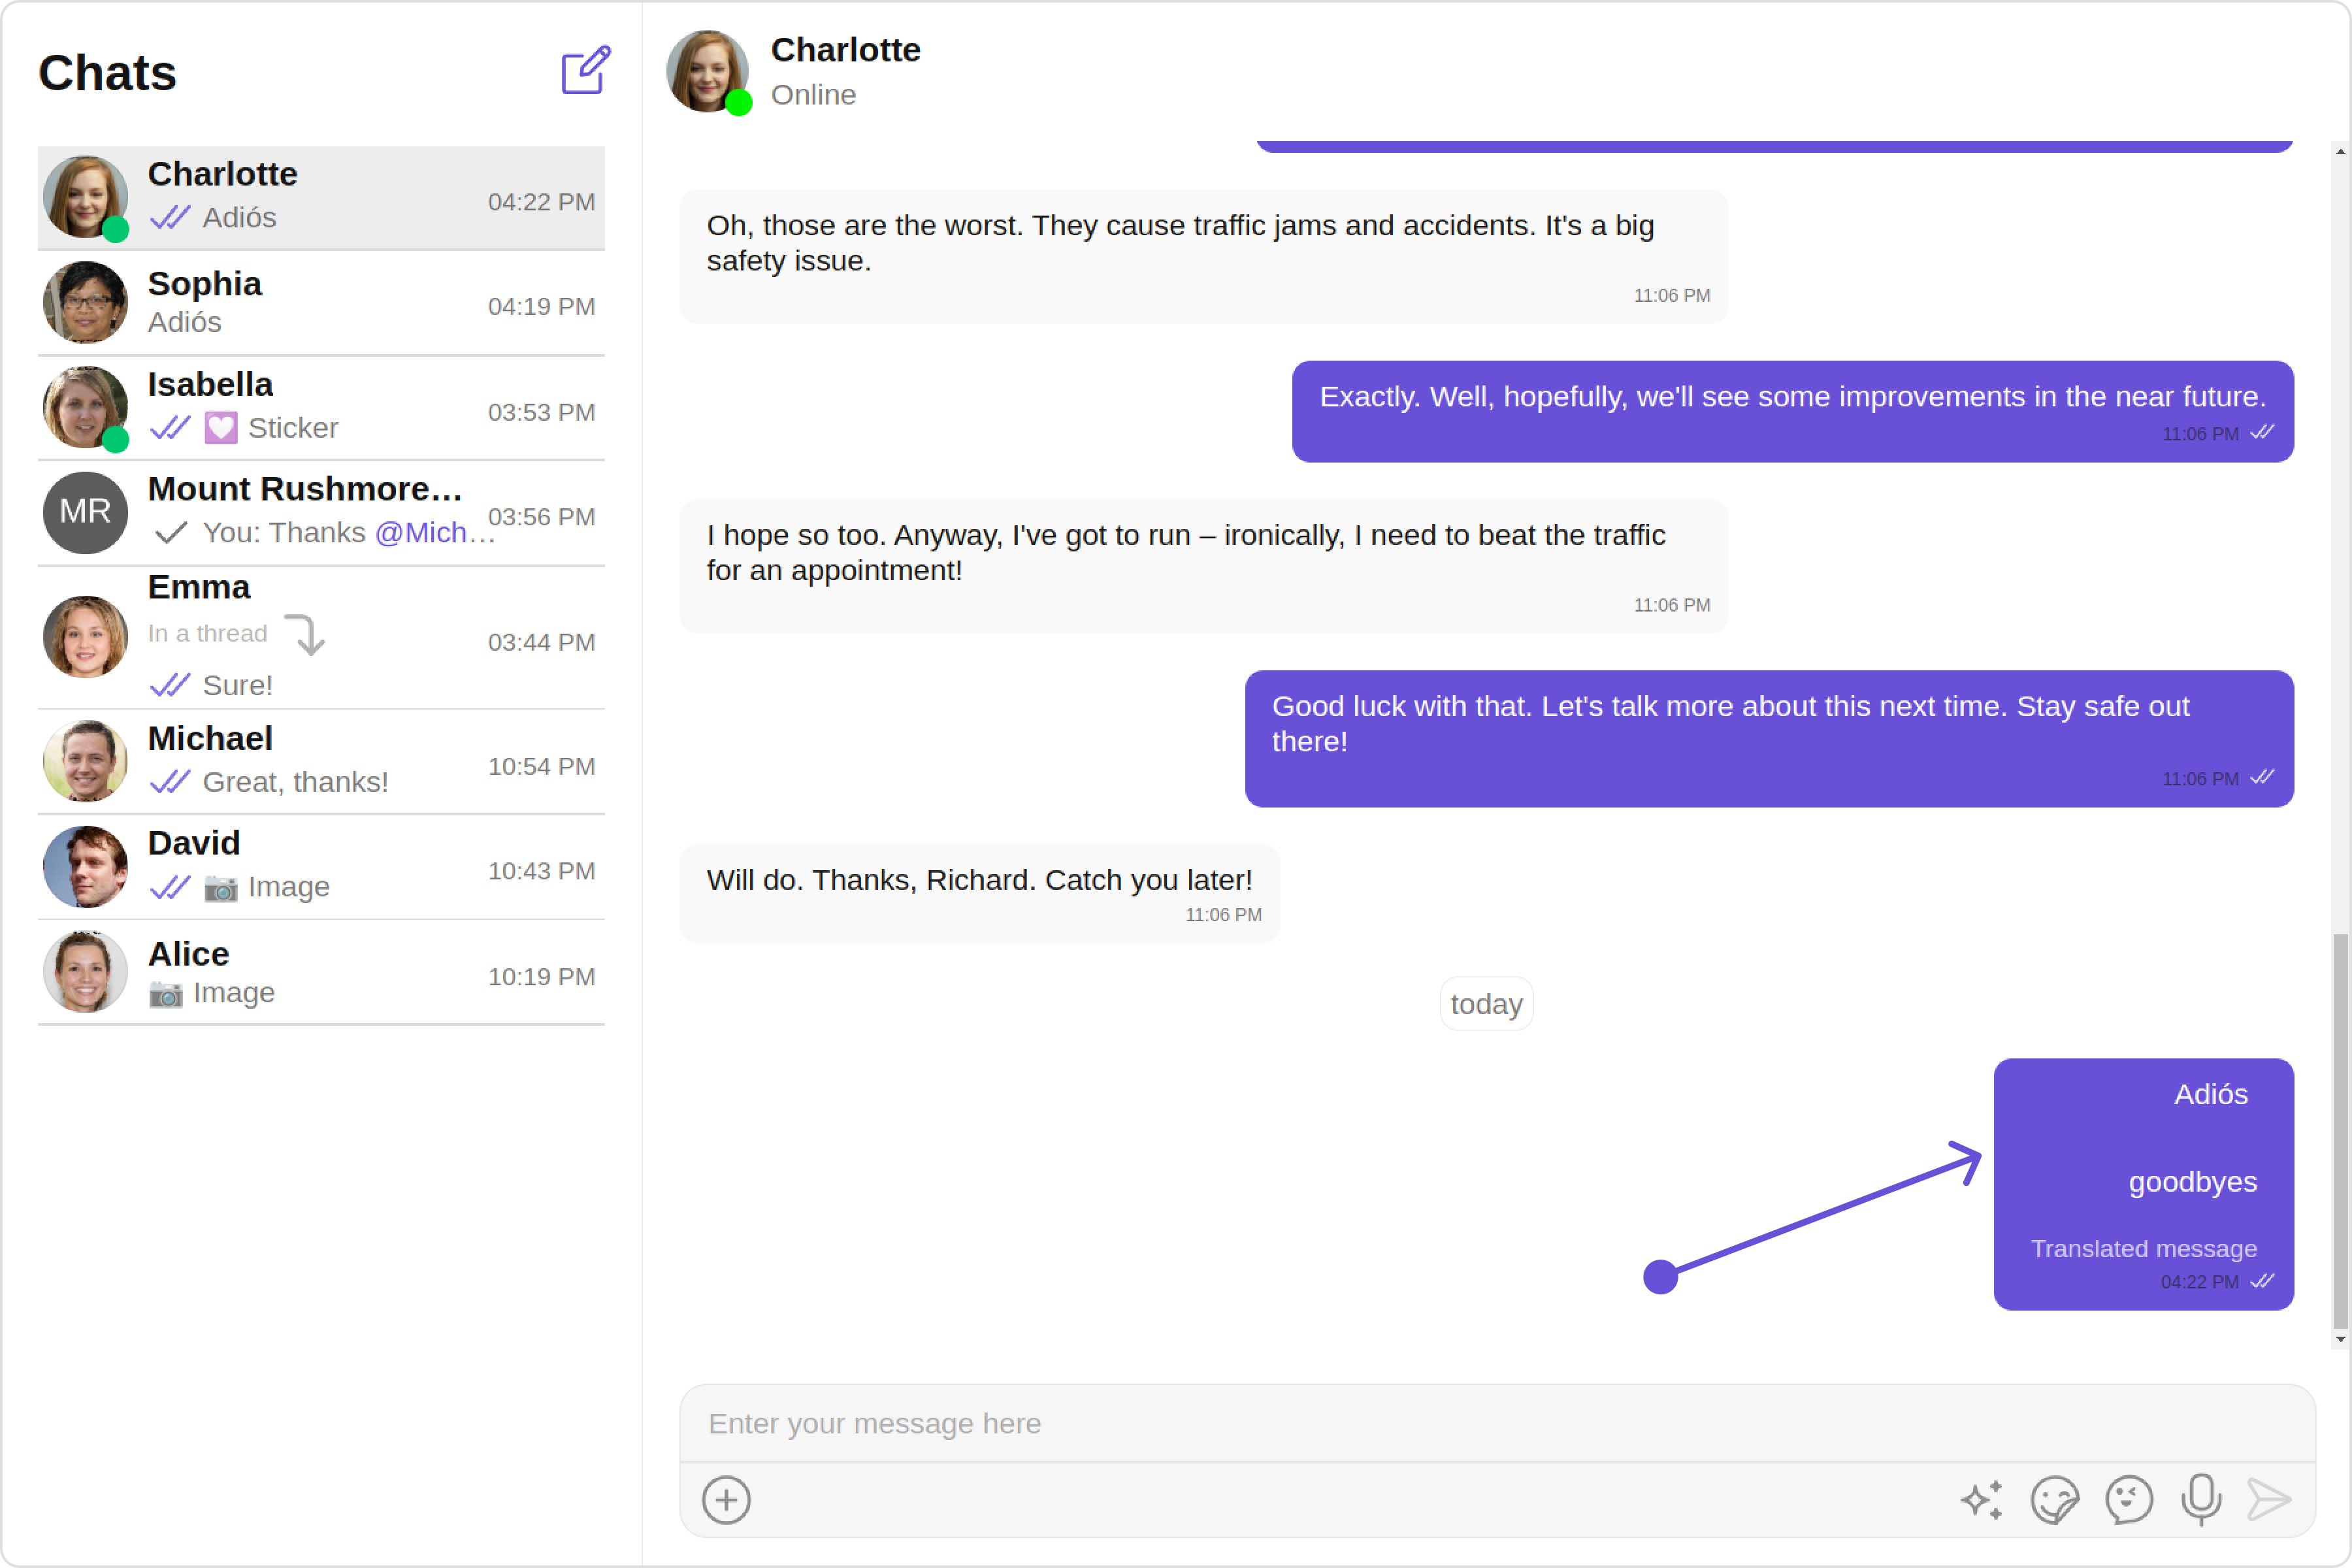Click the send message arrow icon
The height and width of the screenshot is (1568, 2352).
coord(2269,1500)
